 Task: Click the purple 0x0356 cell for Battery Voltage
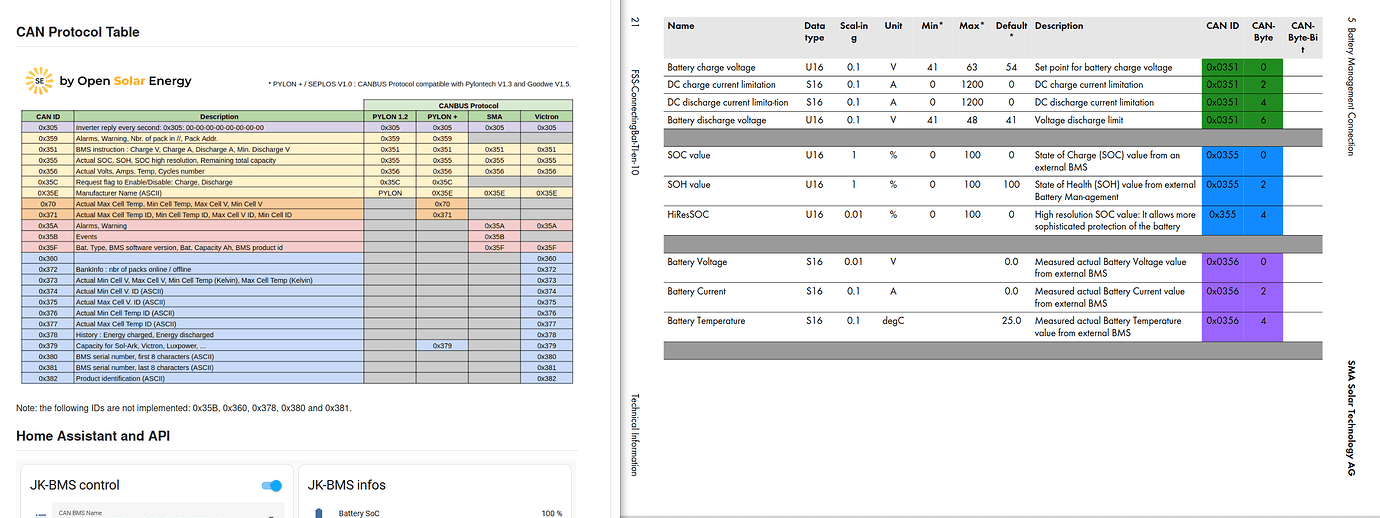[1221, 262]
